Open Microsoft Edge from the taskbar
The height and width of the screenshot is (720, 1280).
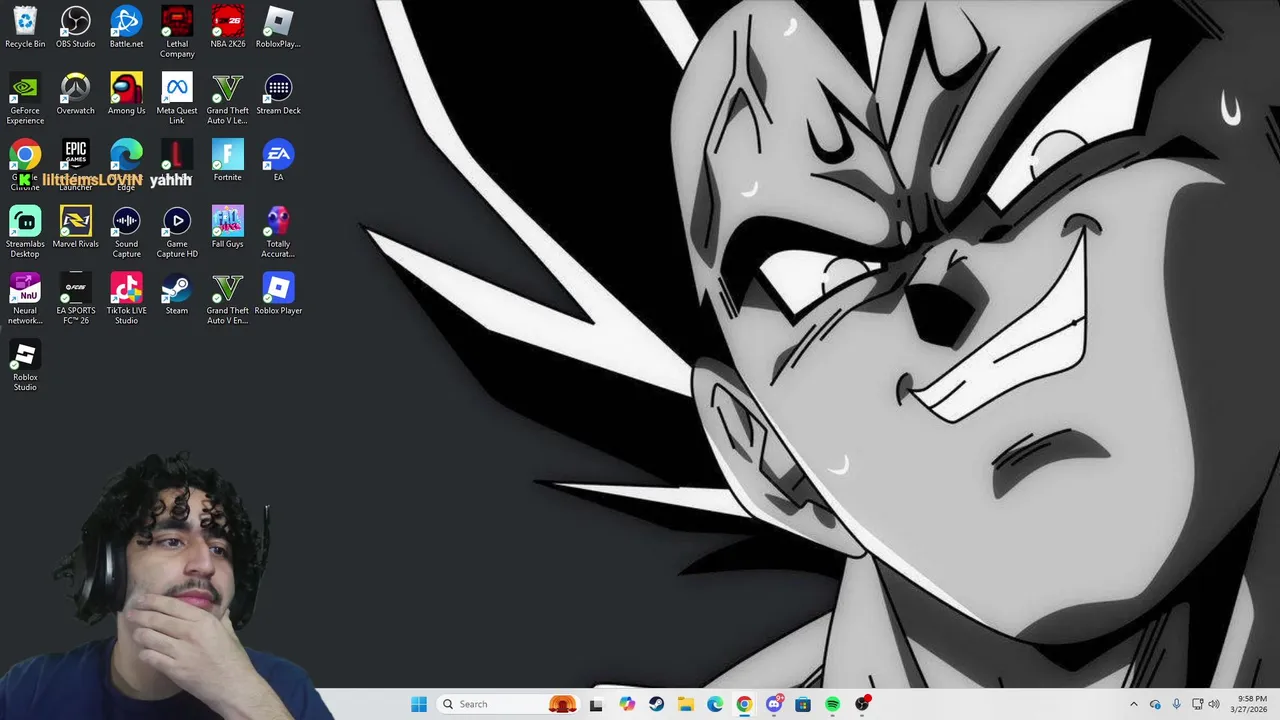tap(715, 704)
